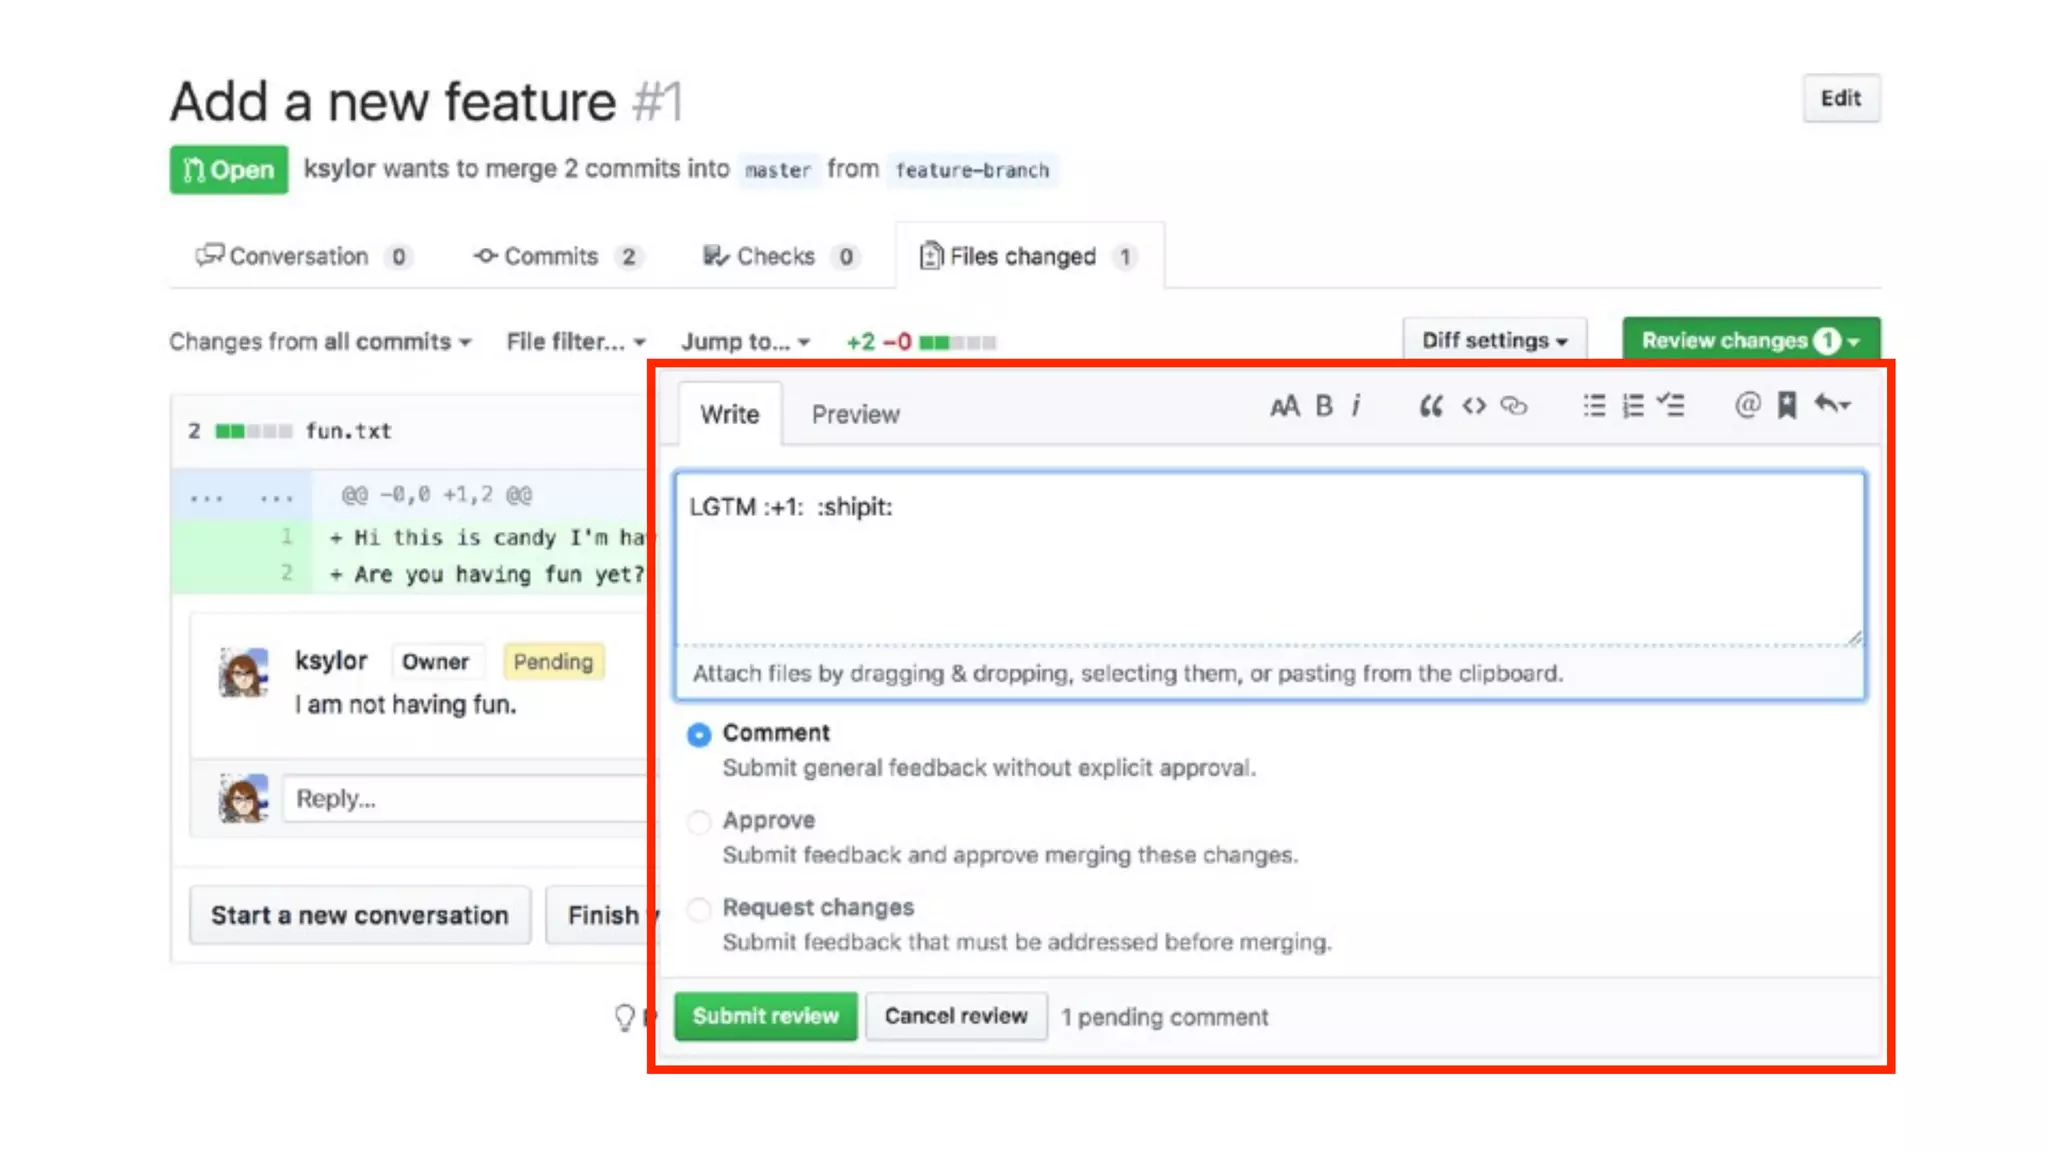Mention a user with the @ icon

tap(1747, 406)
